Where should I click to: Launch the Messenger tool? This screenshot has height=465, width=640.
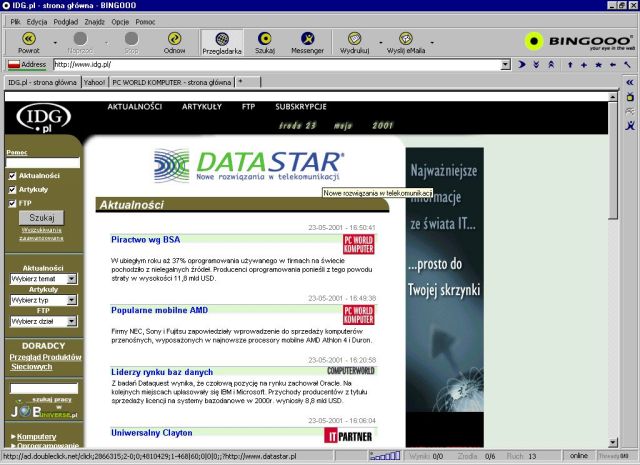click(307, 43)
